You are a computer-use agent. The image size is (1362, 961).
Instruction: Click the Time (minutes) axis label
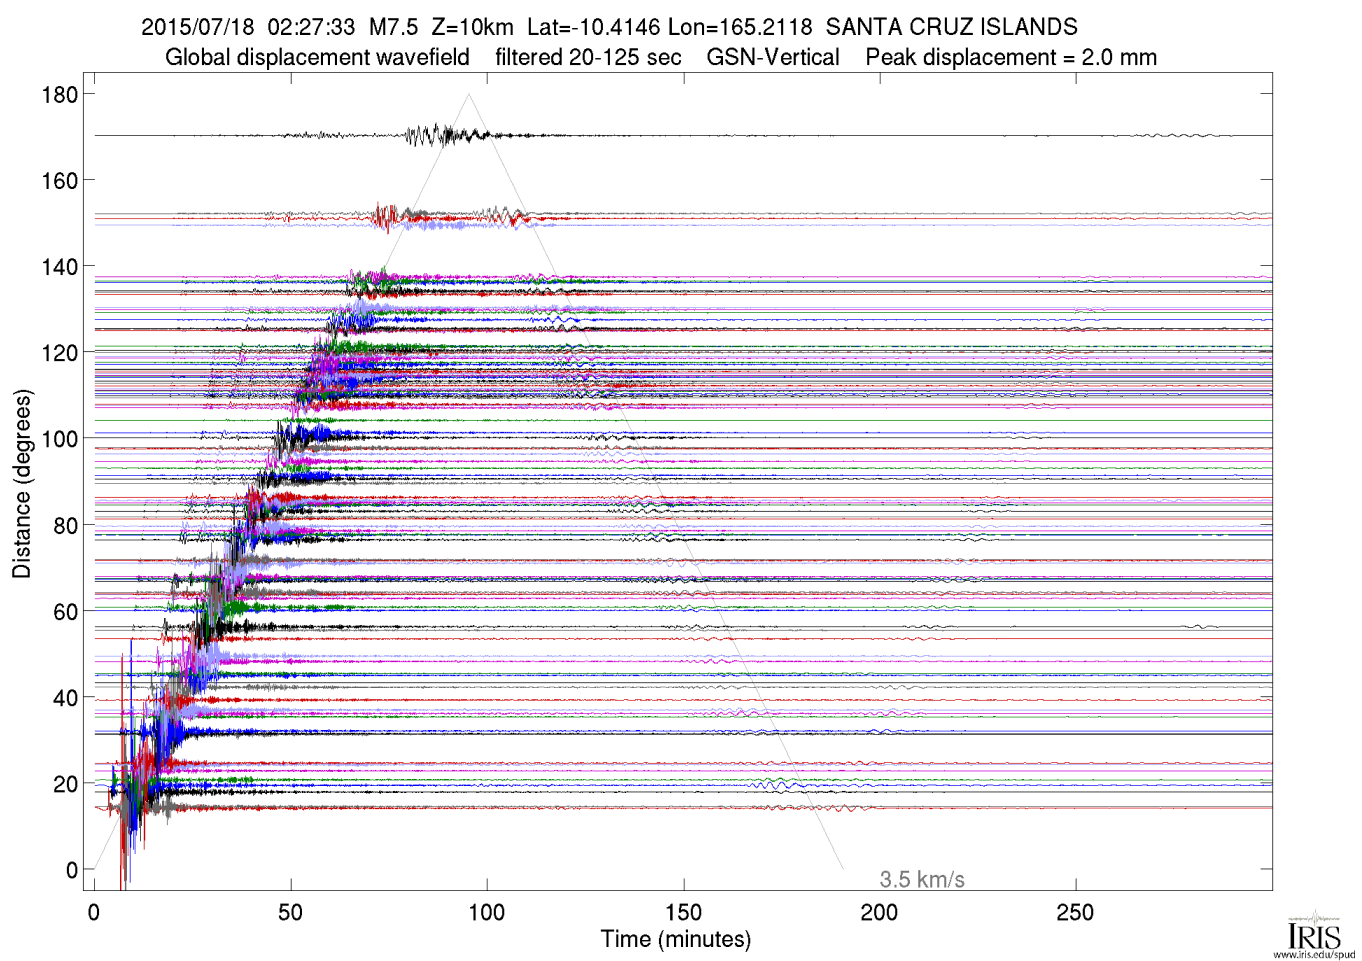(675, 939)
